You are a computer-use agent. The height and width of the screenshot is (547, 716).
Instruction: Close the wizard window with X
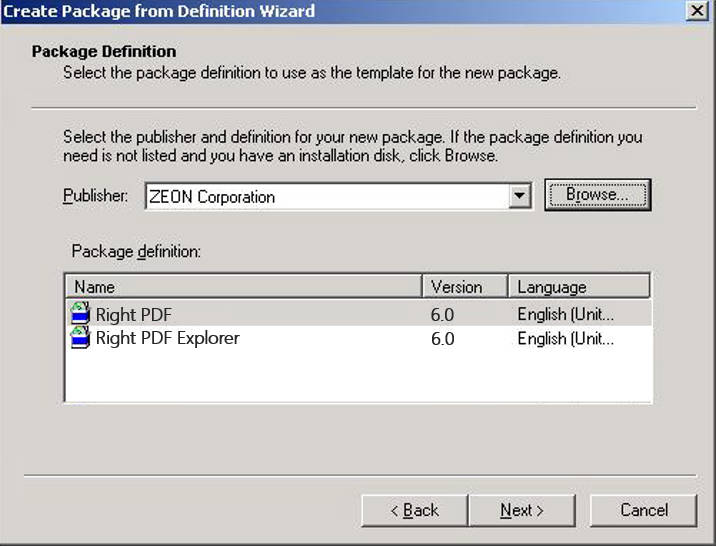click(697, 11)
